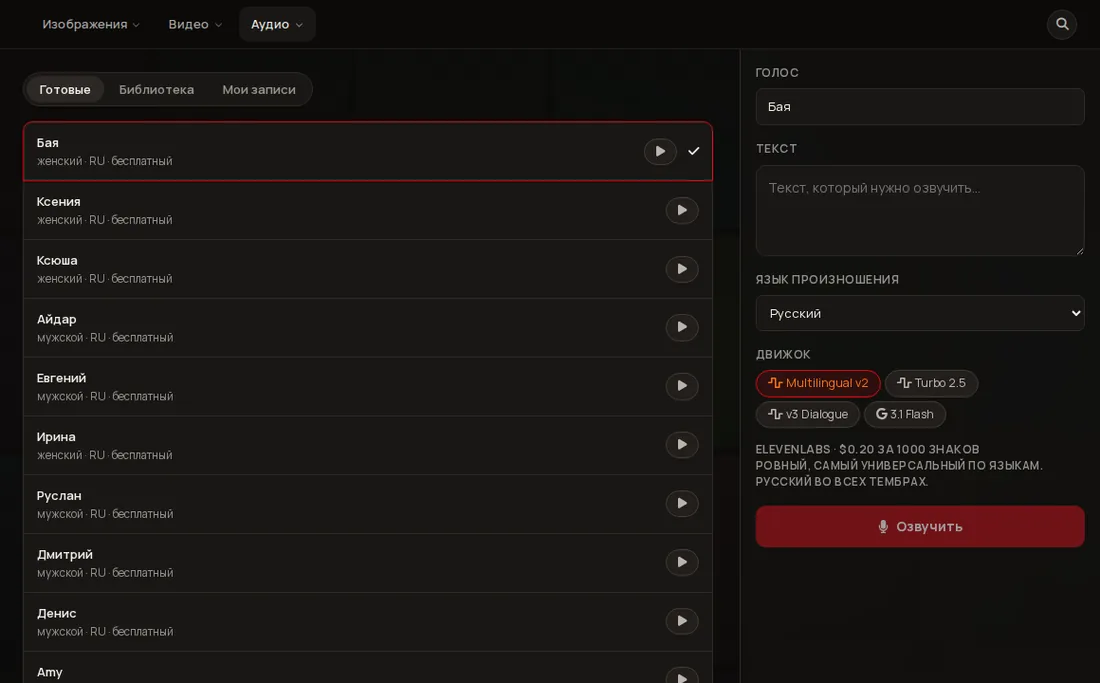The height and width of the screenshot is (683, 1100).
Task: Open the Русский pronunciation language dropdown
Action: (920, 313)
